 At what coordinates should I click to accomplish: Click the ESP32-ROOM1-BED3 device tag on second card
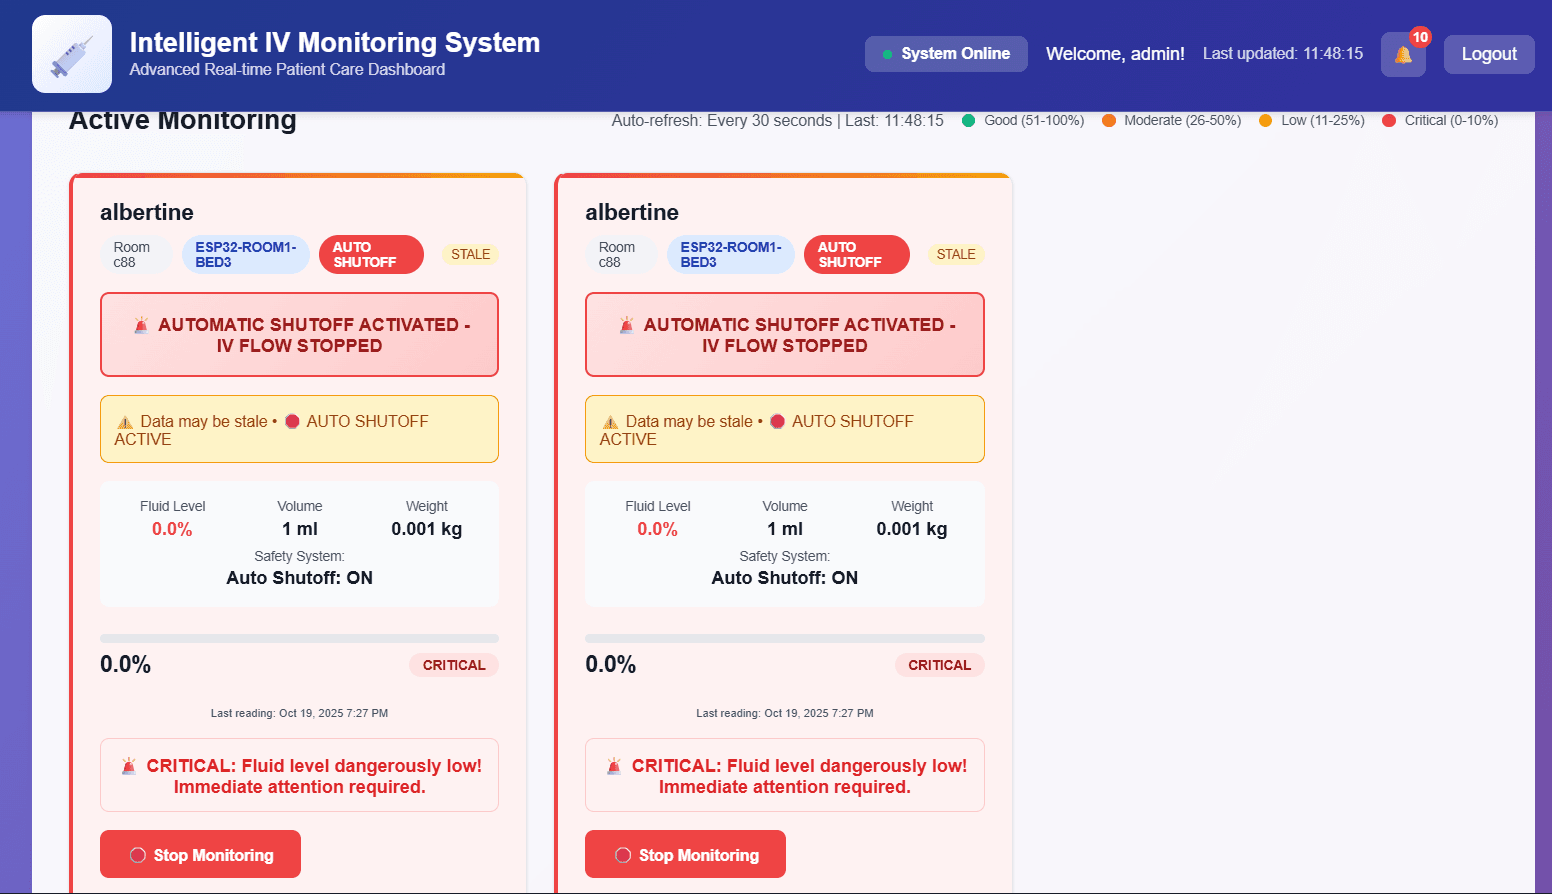(730, 254)
